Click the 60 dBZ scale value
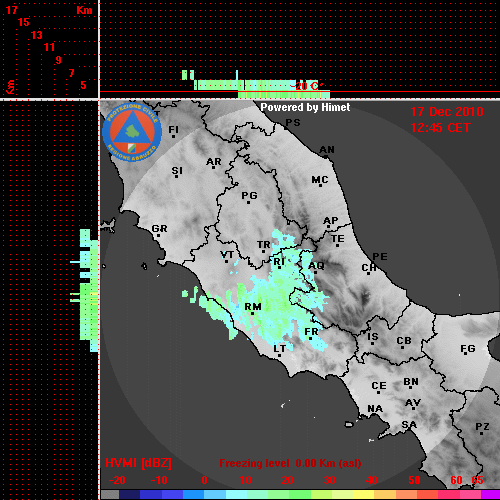Image resolution: width=500 pixels, height=500 pixels. (456, 480)
